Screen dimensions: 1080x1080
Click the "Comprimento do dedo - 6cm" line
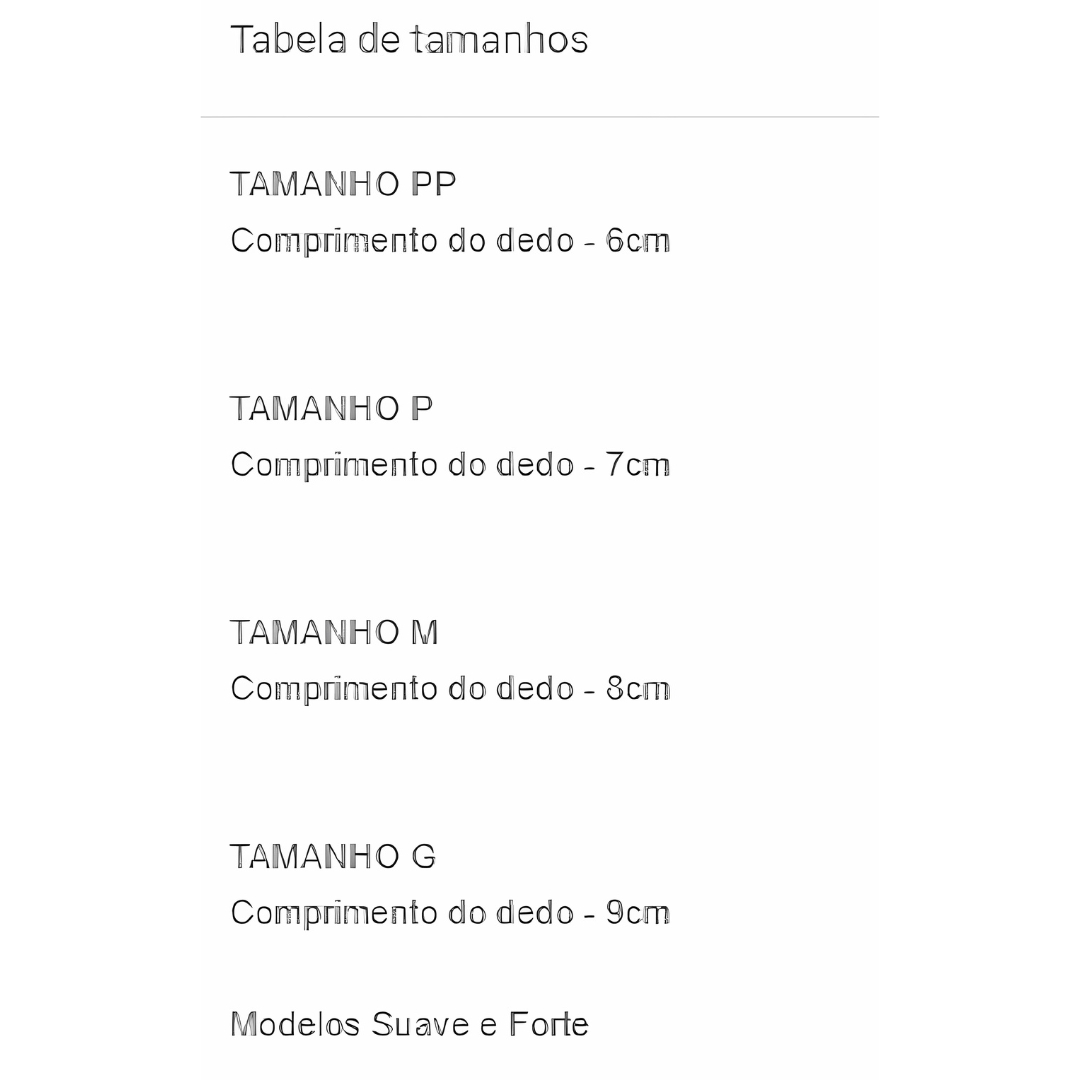pyautogui.click(x=449, y=241)
